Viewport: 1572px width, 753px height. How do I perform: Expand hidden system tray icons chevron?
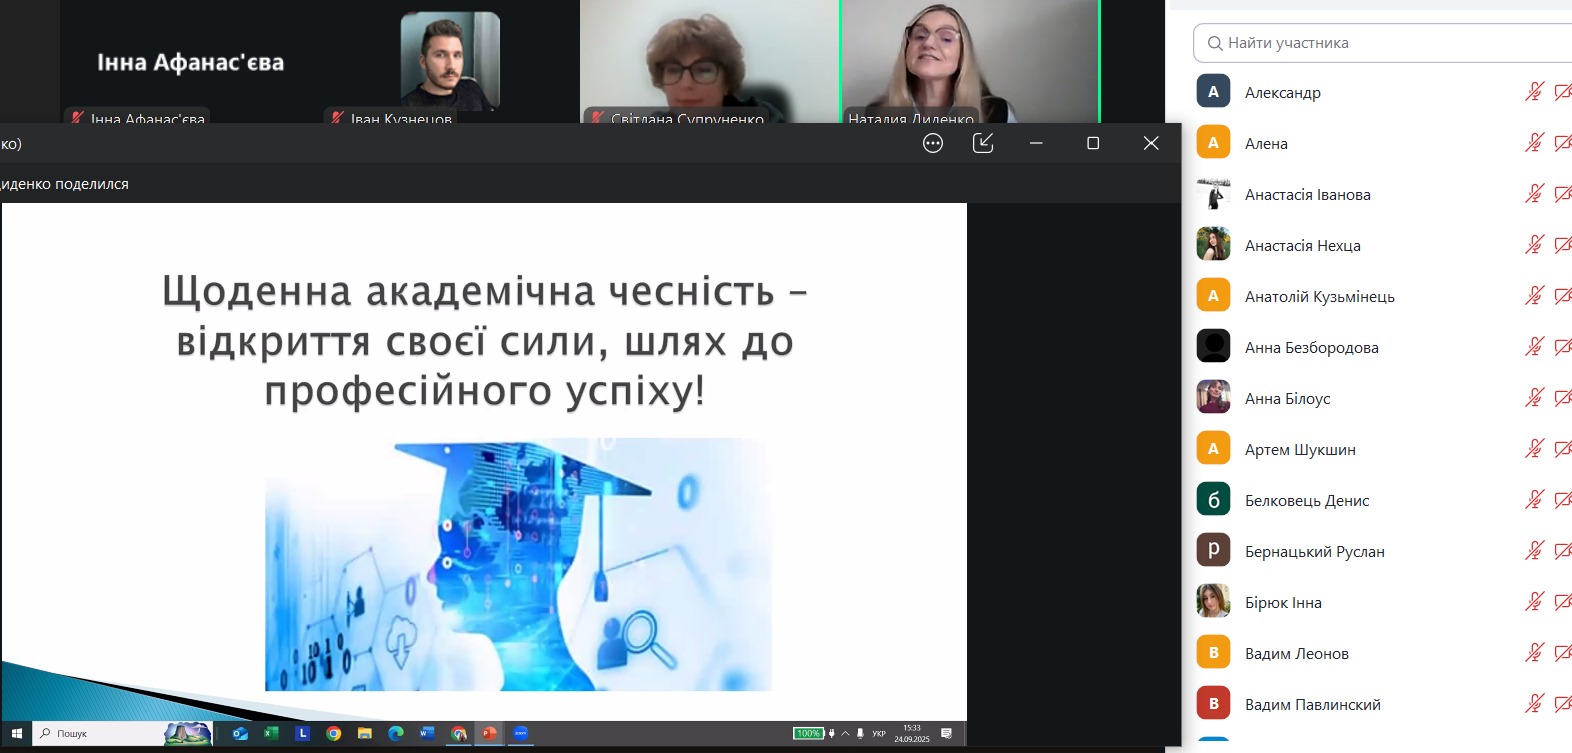846,733
